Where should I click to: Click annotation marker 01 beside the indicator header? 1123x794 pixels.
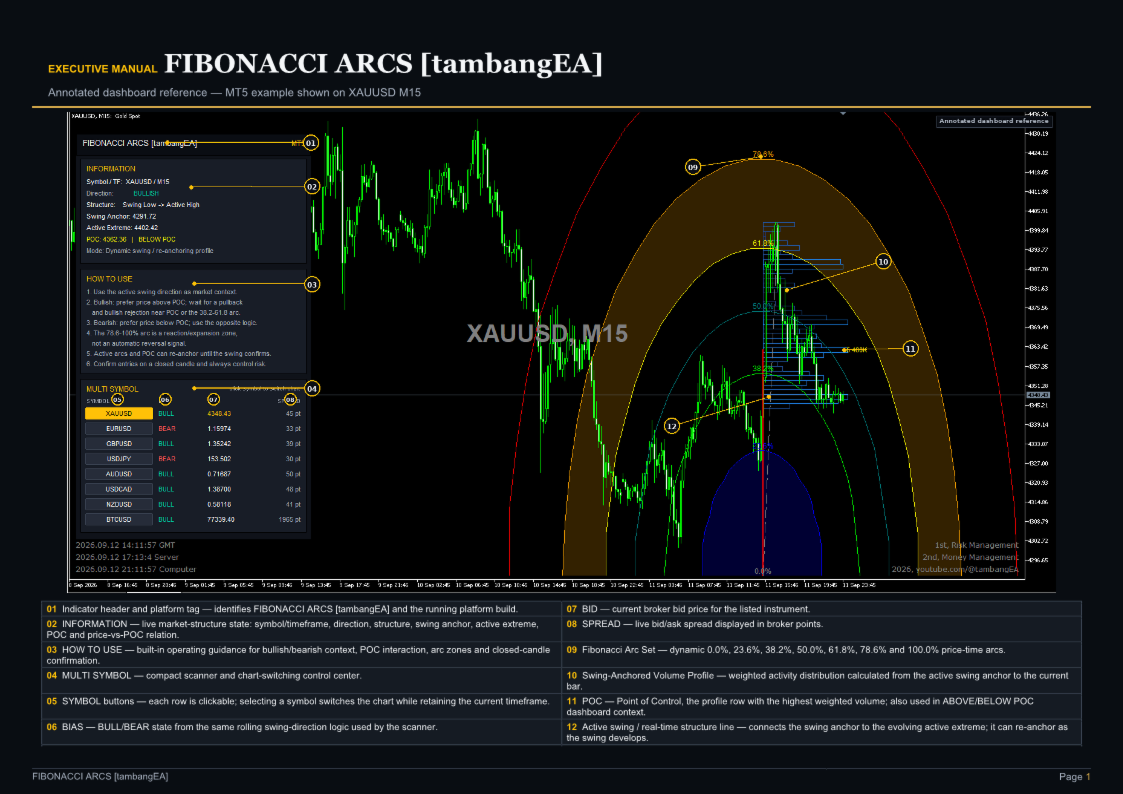pyautogui.click(x=311, y=143)
